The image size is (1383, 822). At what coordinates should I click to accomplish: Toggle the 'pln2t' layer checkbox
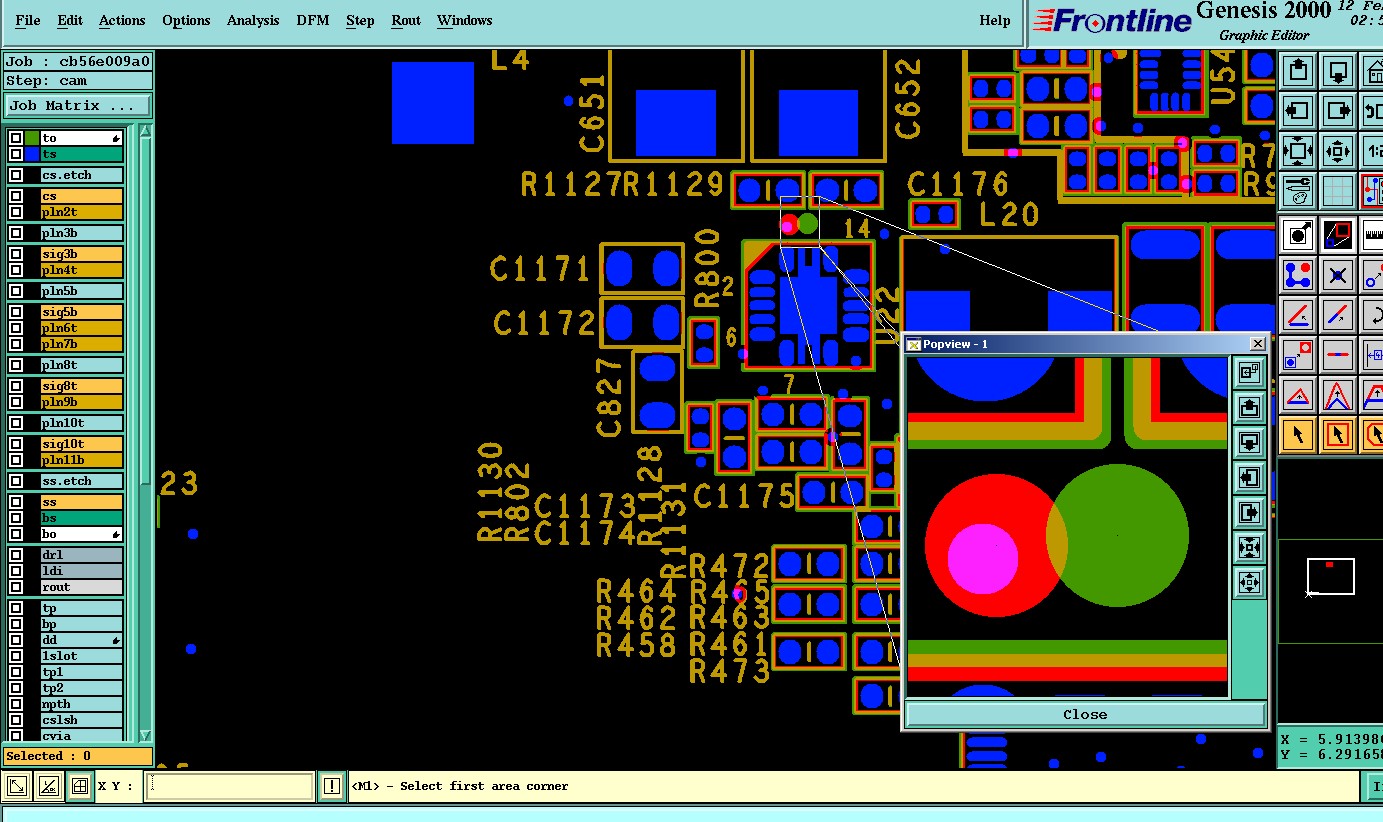(x=15, y=212)
